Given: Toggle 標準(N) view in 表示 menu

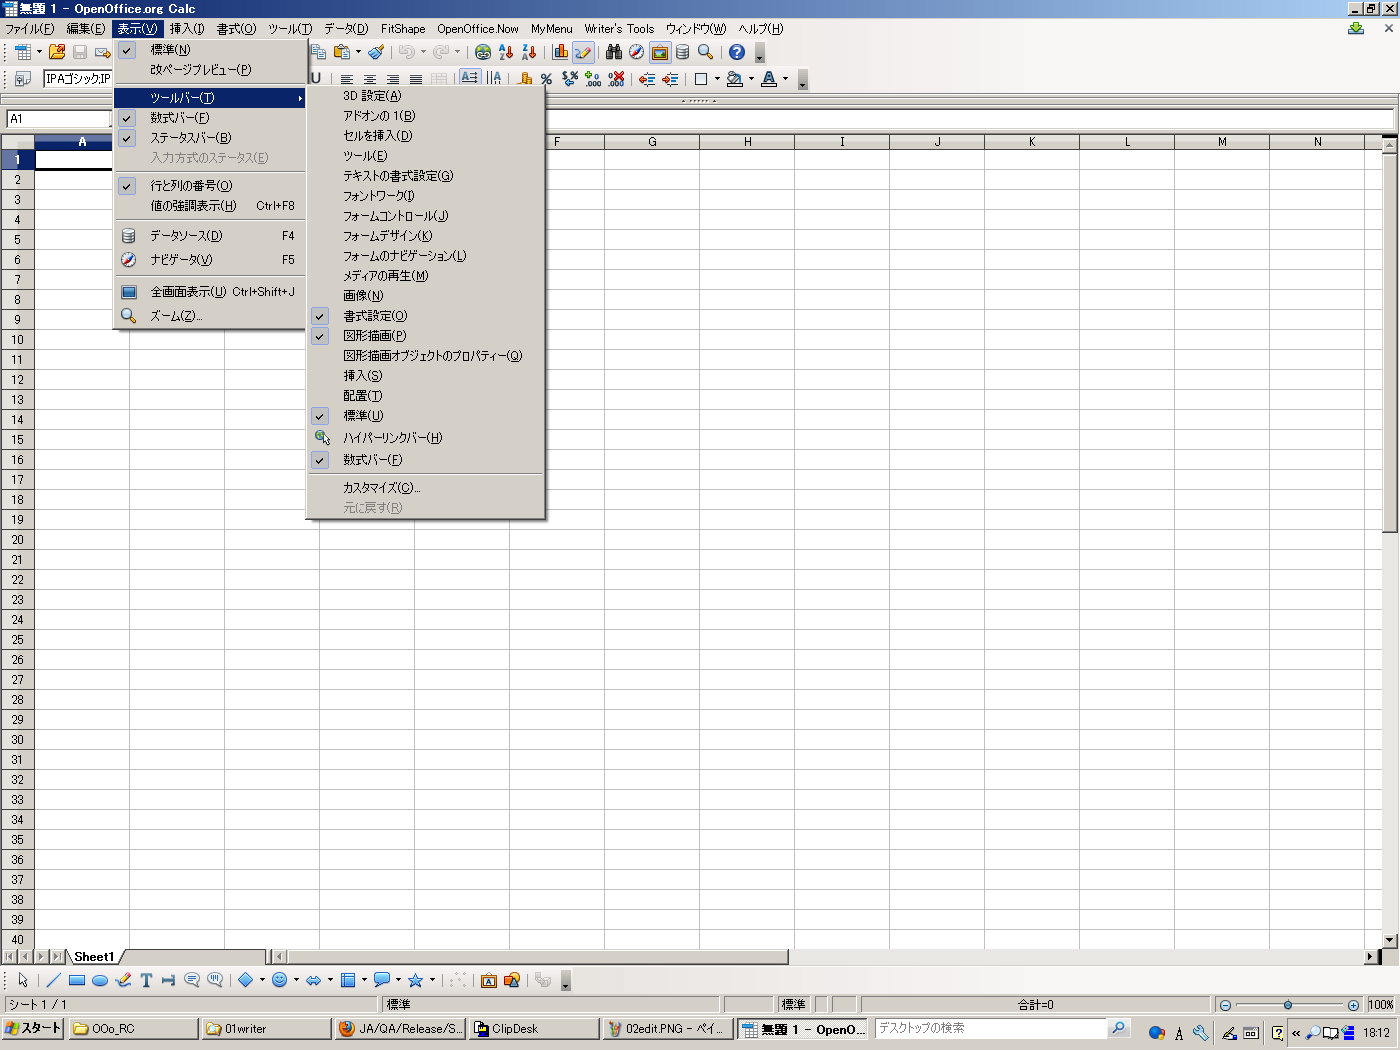Looking at the screenshot, I should (210, 50).
